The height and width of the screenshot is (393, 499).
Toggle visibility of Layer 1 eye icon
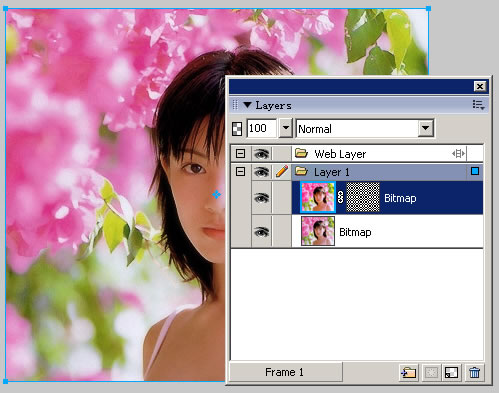pos(261,172)
